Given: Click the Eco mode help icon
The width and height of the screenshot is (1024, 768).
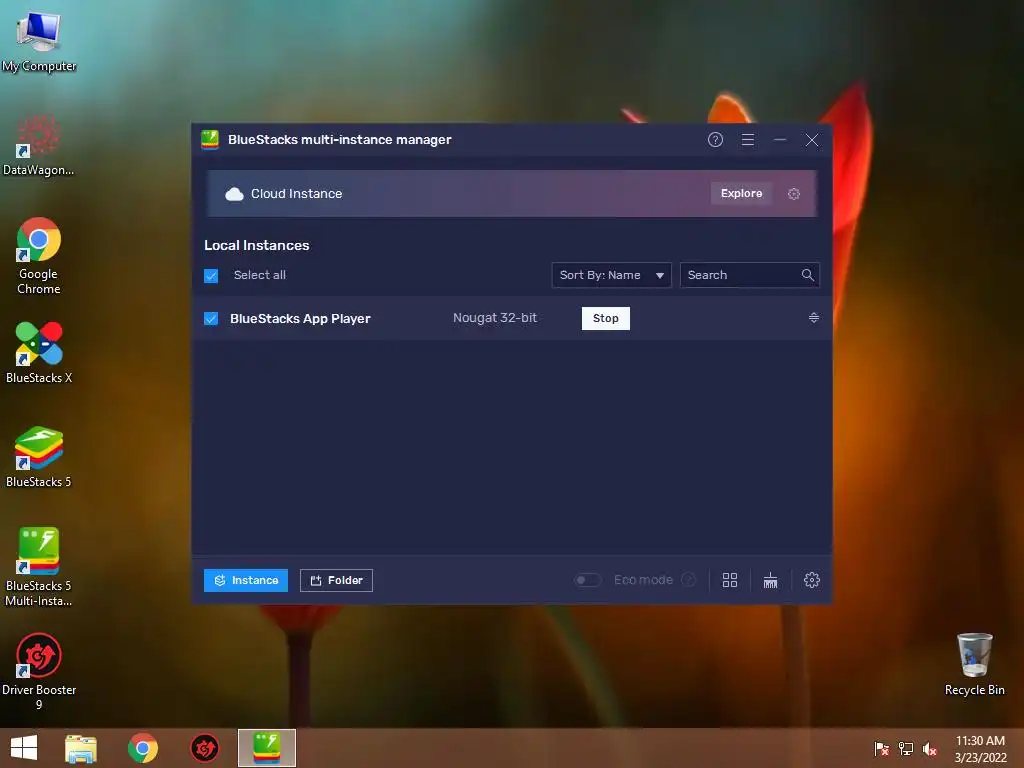Looking at the screenshot, I should pos(688,580).
